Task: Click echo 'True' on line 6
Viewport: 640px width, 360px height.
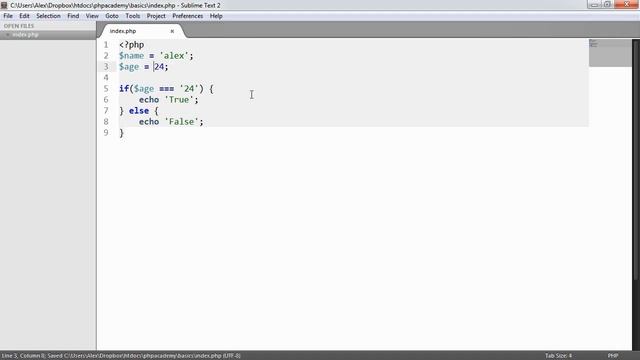Action: 168,100
